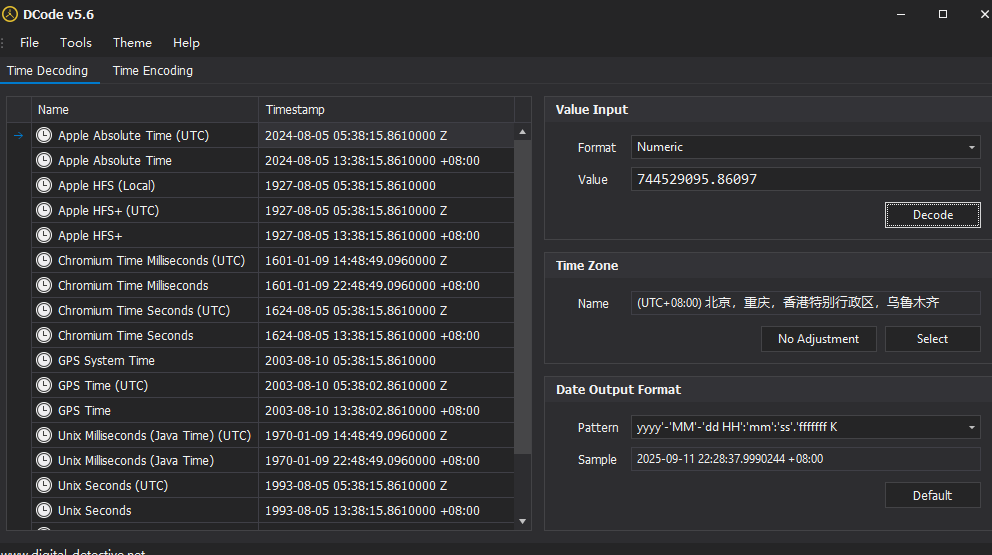Select timestamp 2024-08-05 05:38:15.8610000 Z
This screenshot has height=555, width=992.
click(x=386, y=135)
